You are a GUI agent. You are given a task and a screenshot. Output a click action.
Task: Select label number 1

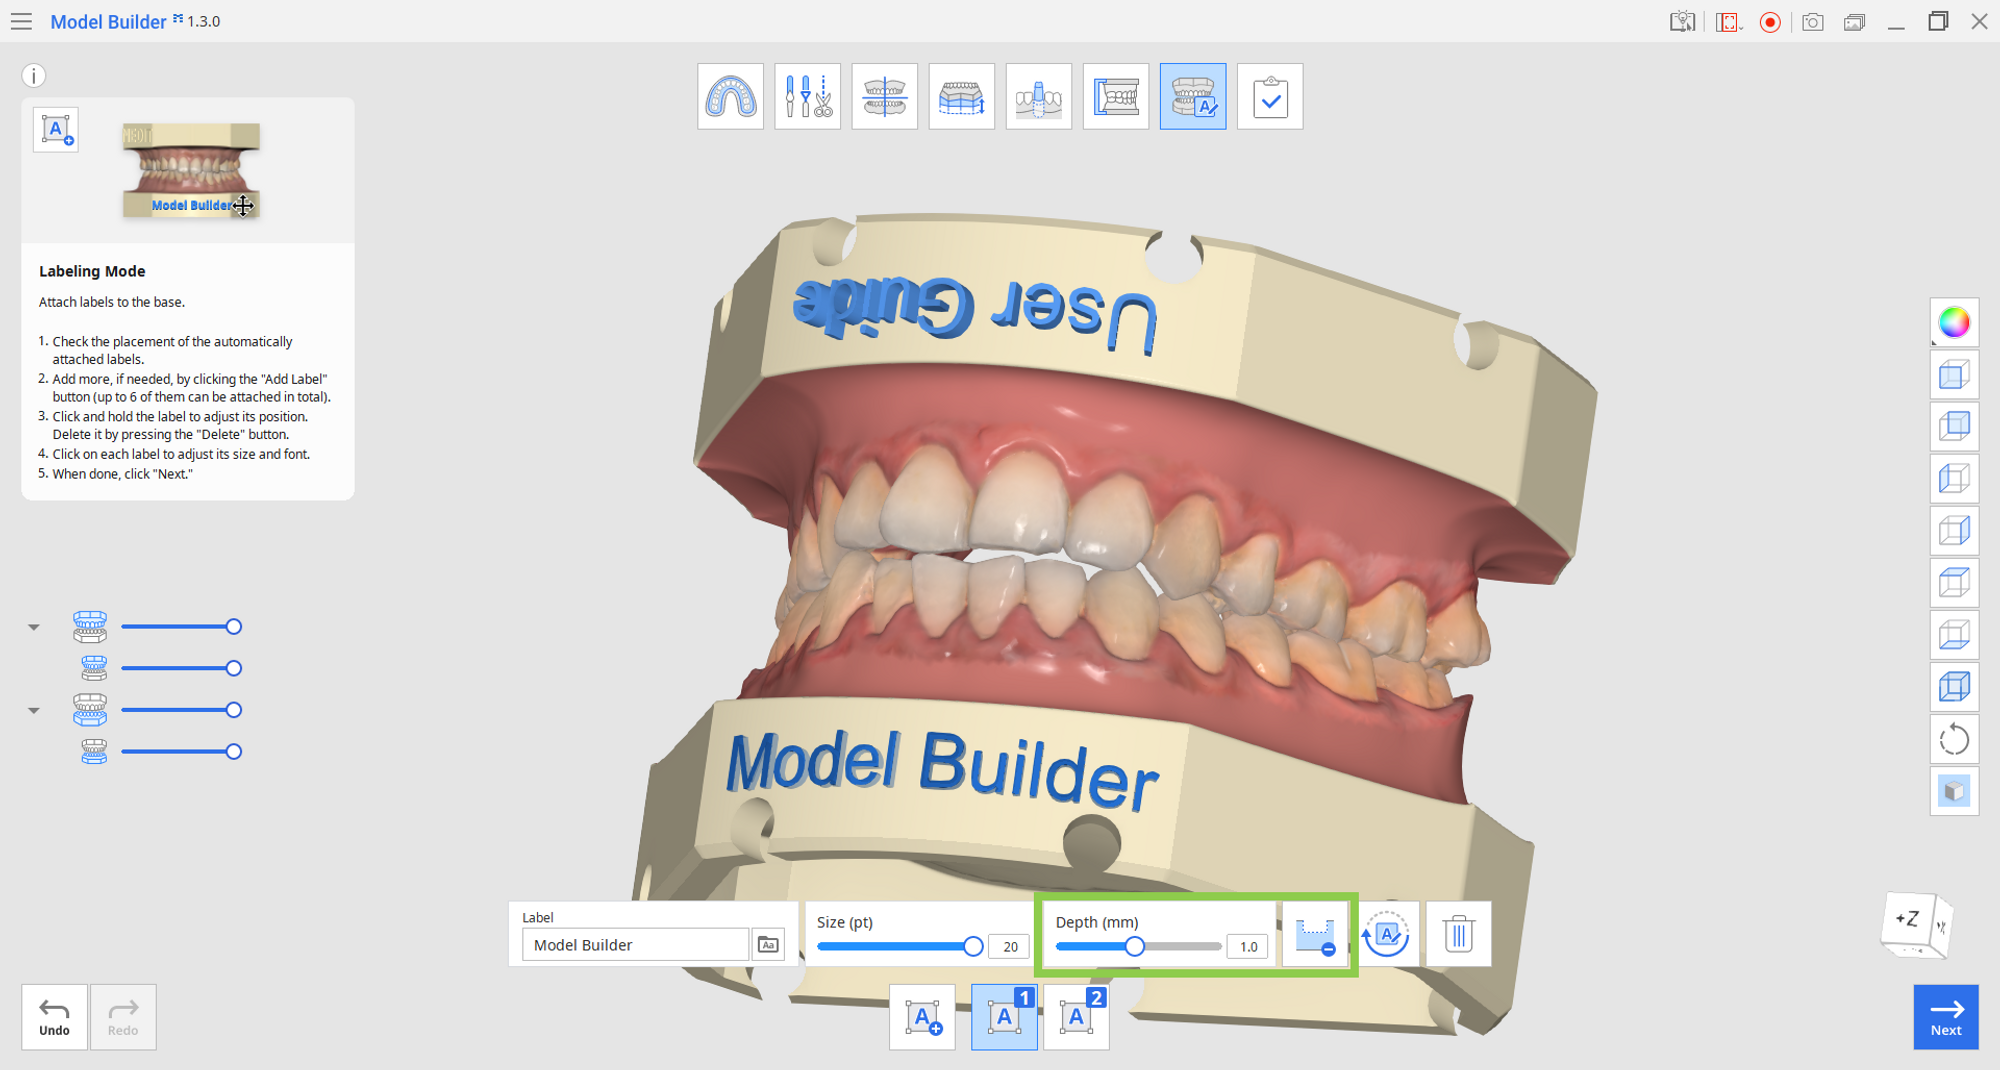click(x=1004, y=1017)
